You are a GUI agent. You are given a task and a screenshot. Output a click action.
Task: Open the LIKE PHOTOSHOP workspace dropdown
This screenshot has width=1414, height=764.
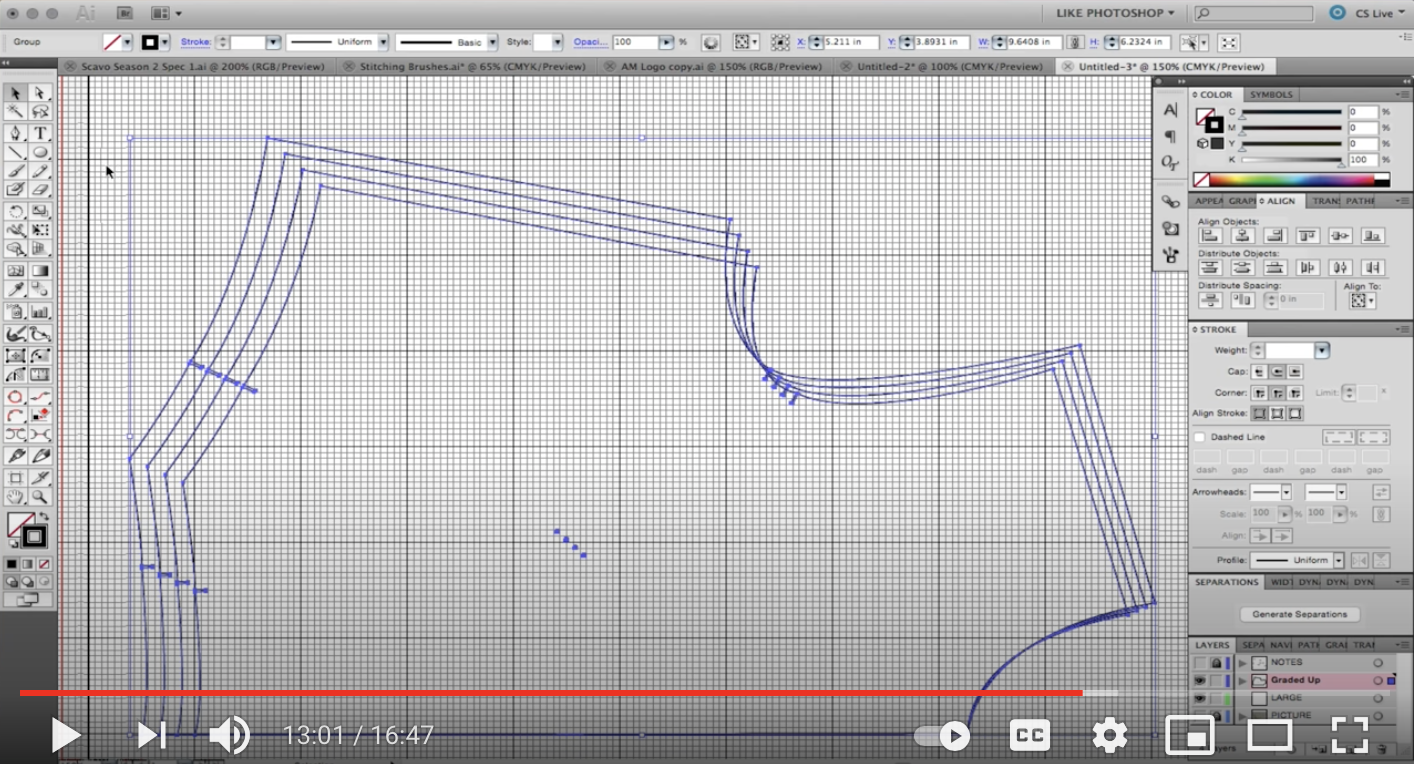pos(1116,13)
